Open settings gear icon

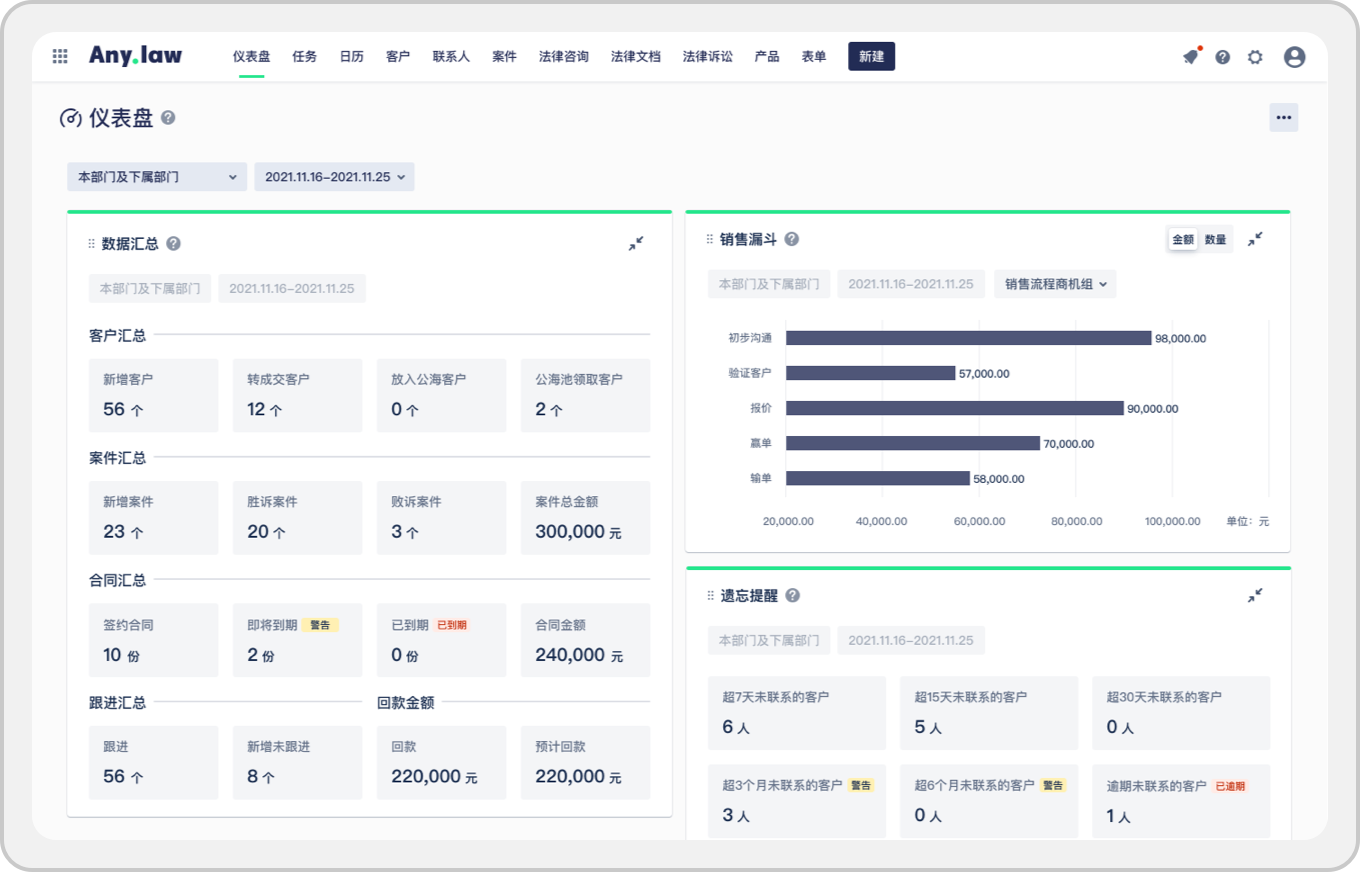tap(1255, 57)
